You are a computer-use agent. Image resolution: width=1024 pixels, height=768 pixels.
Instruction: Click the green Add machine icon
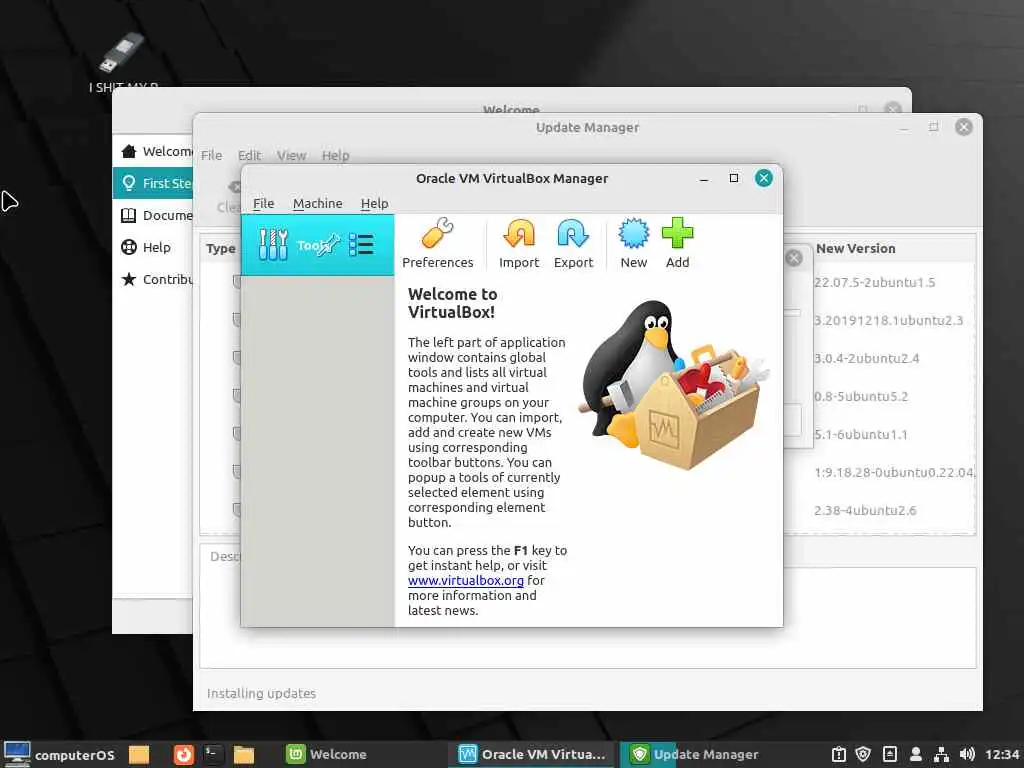(677, 244)
